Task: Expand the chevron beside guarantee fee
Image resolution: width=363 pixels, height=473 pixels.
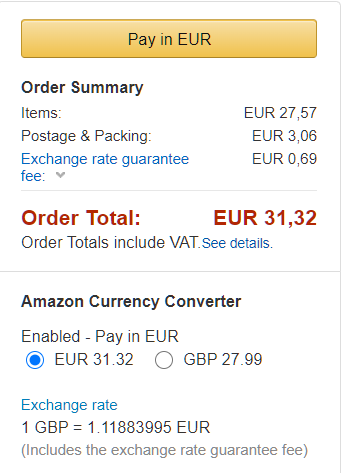Action: 60,175
